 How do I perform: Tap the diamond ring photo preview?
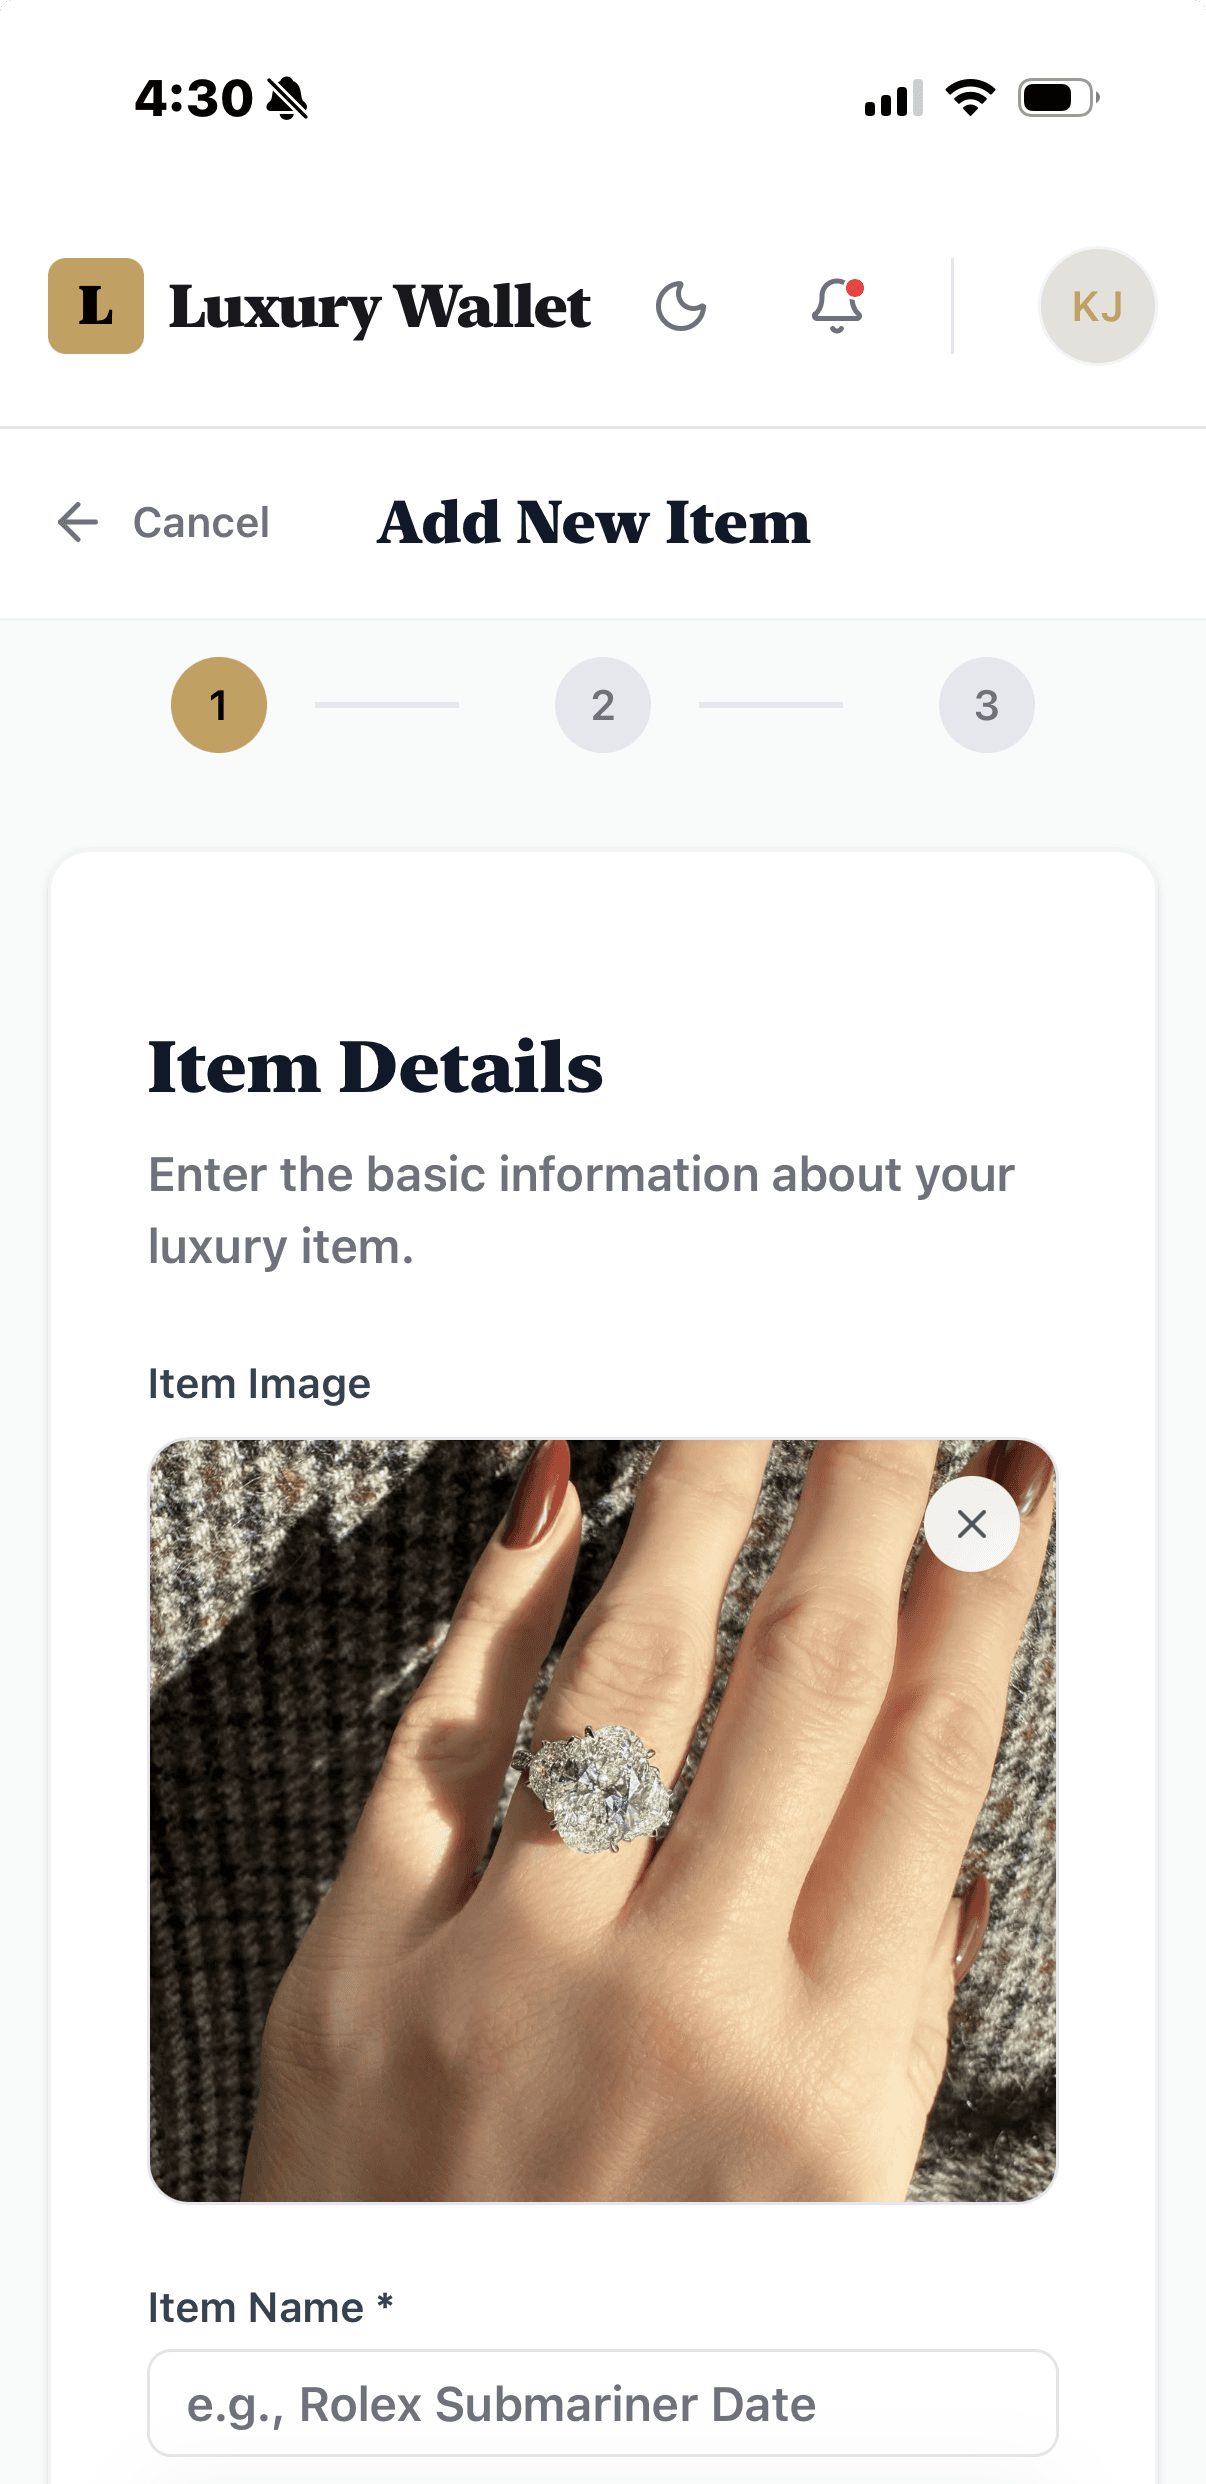[x=603, y=1820]
